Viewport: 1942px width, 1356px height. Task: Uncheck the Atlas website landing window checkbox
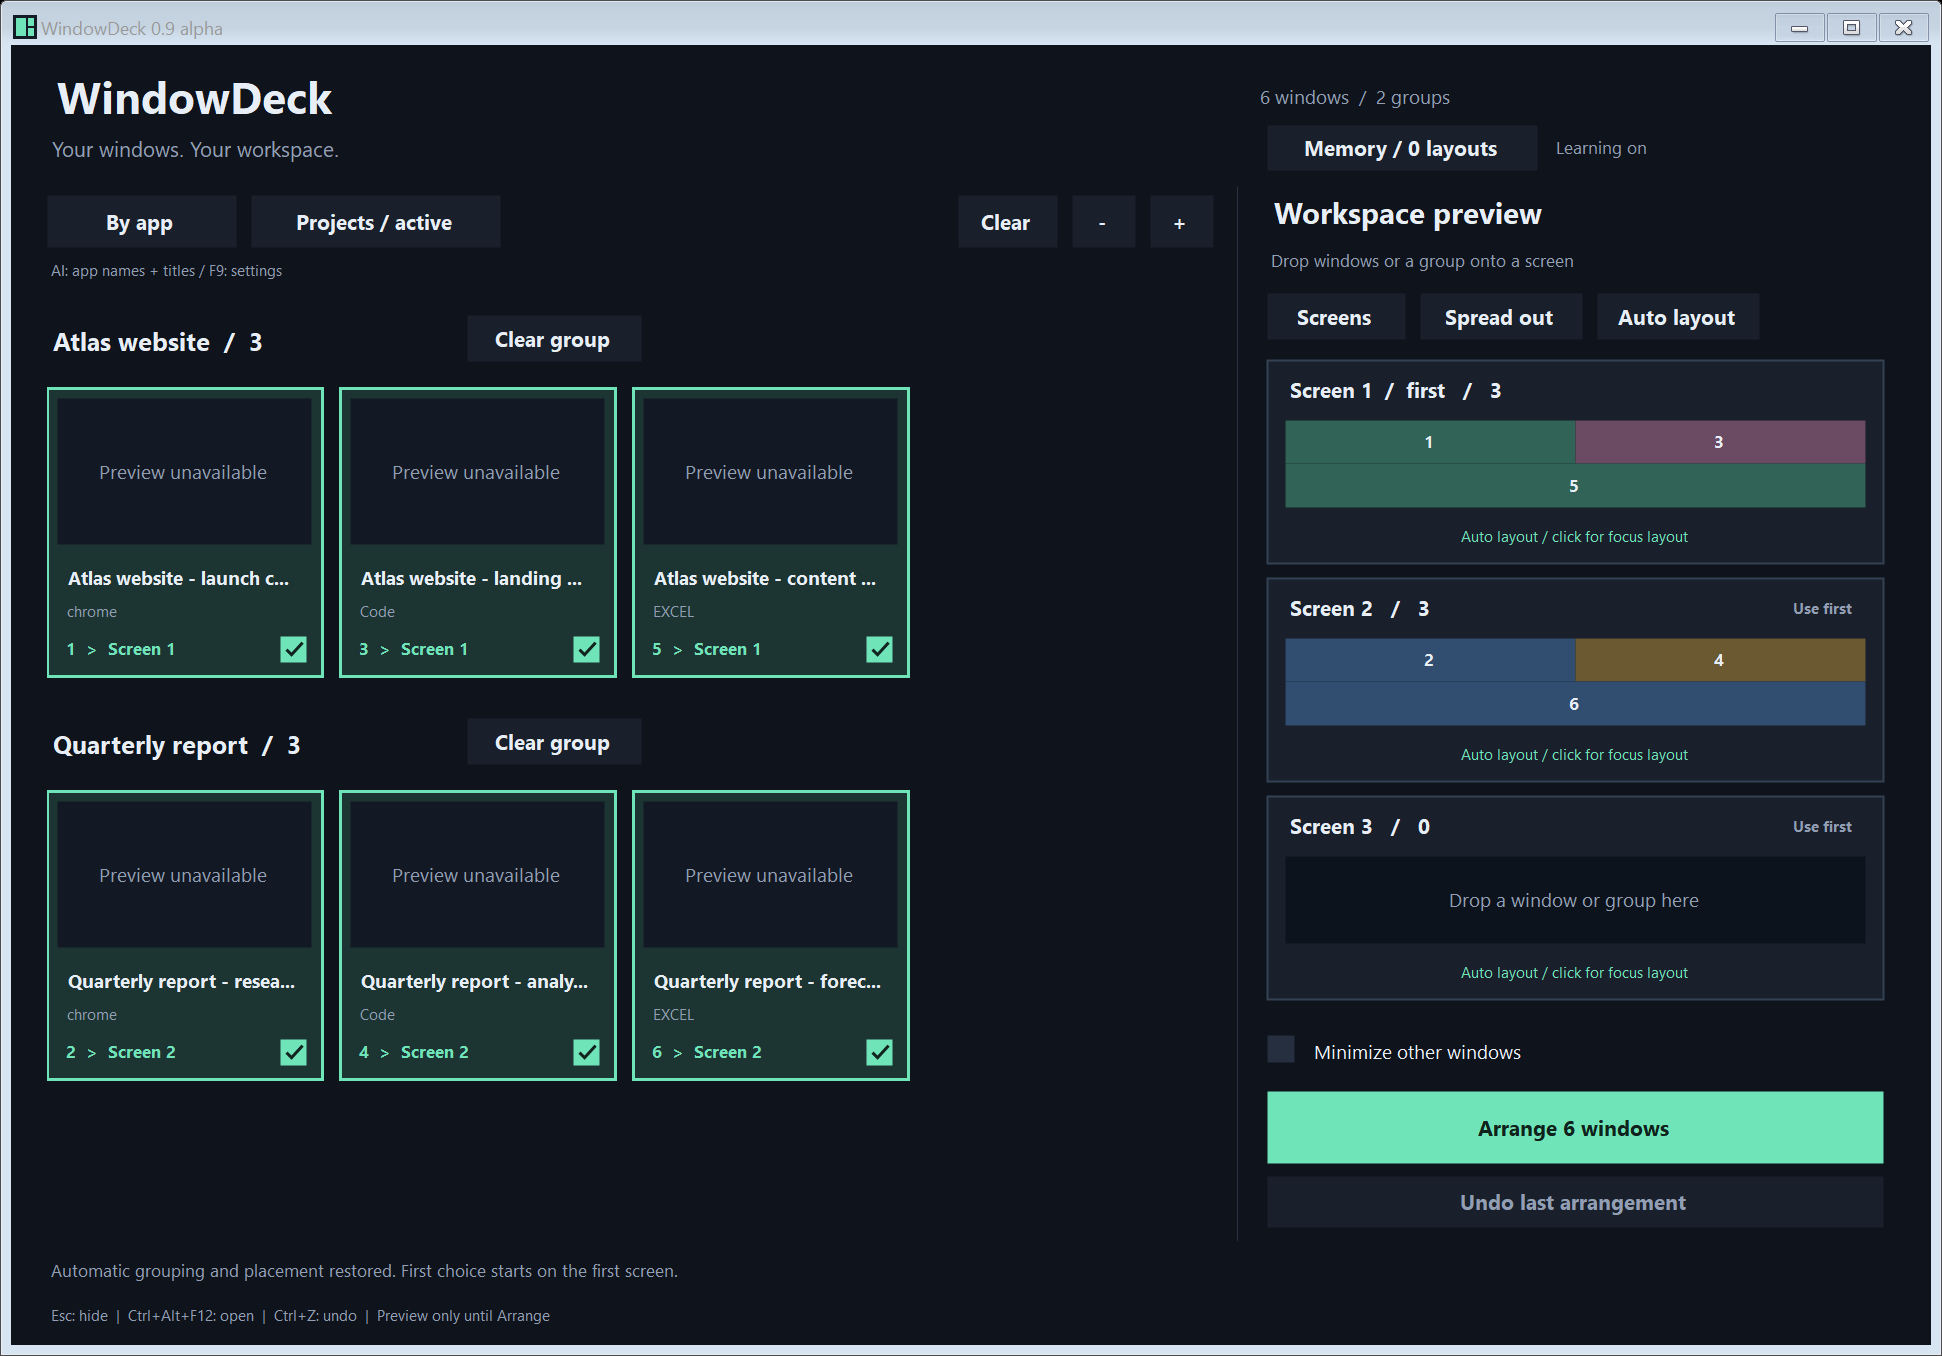coord(586,649)
